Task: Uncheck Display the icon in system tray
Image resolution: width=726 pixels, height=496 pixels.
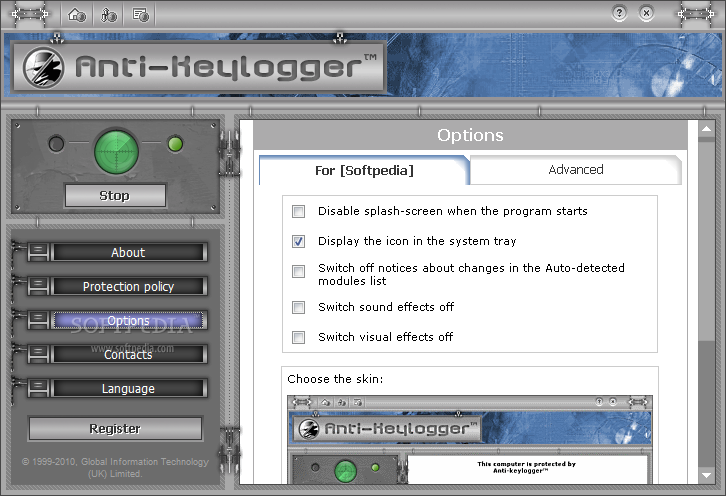Action: point(299,241)
